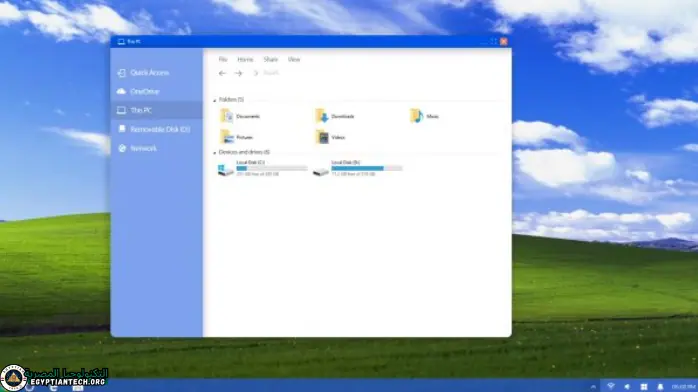Select OneDrive in the sidebar

[156, 91]
